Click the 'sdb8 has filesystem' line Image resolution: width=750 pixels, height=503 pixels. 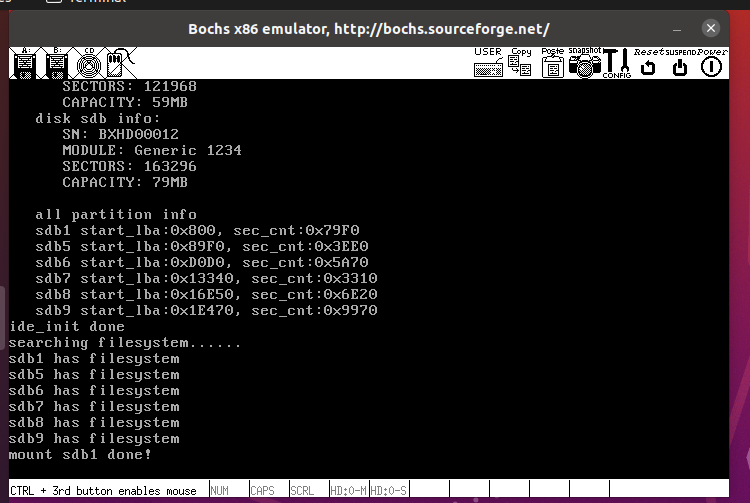point(94,423)
